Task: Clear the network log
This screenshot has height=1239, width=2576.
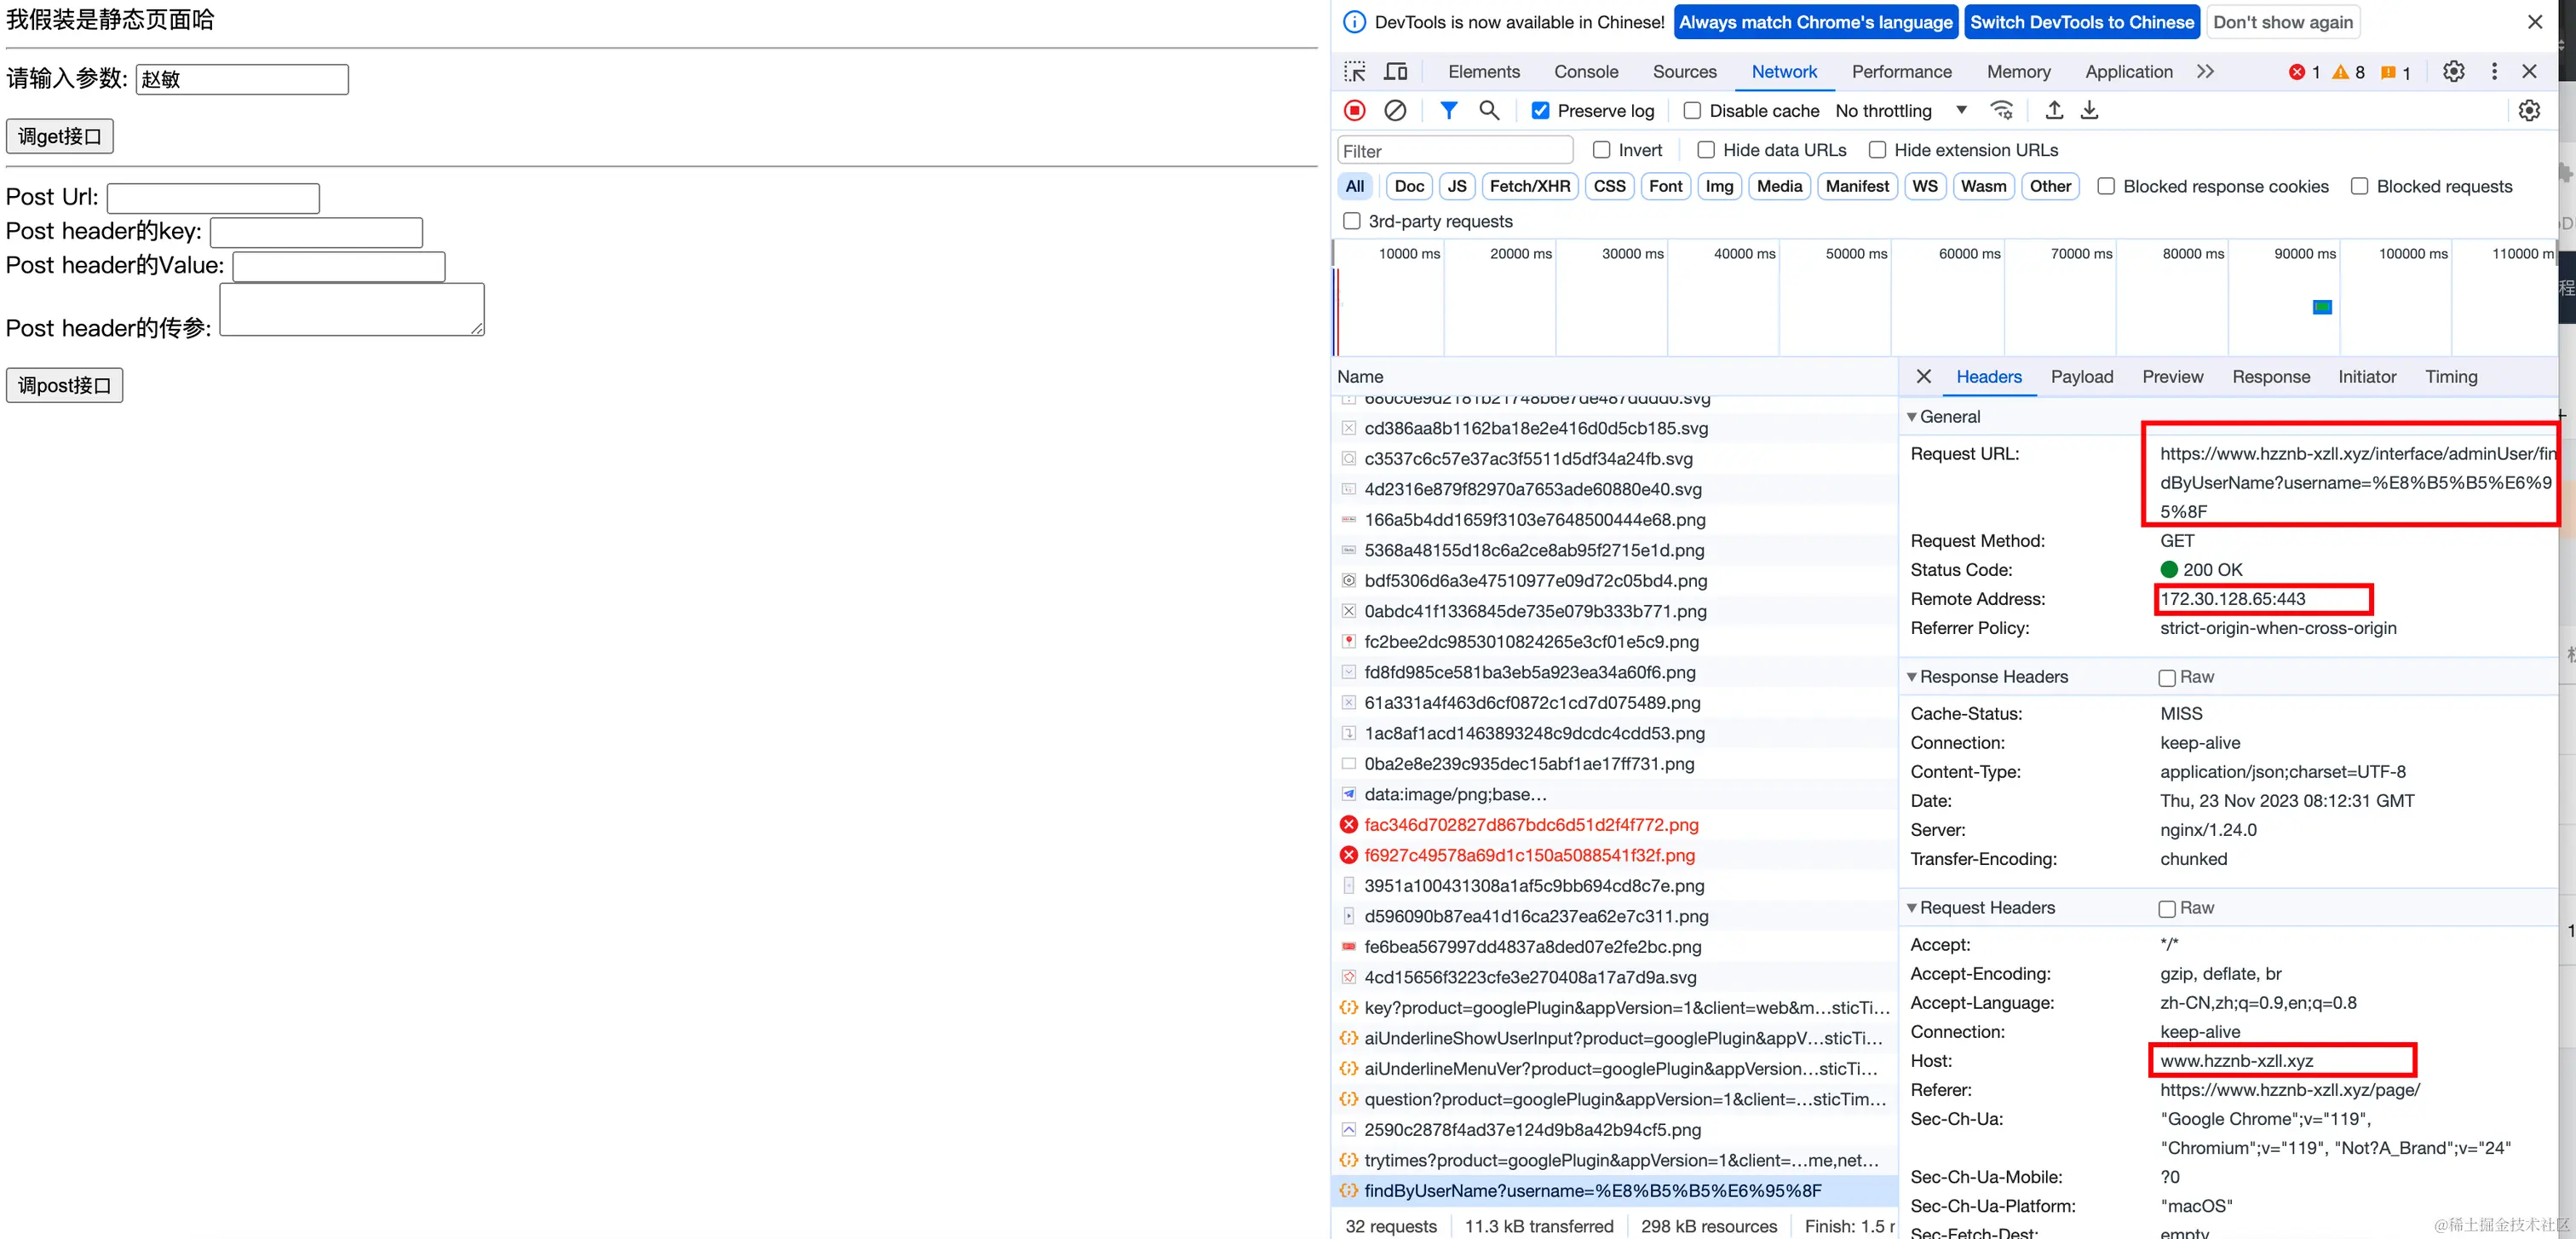Action: tap(1395, 111)
